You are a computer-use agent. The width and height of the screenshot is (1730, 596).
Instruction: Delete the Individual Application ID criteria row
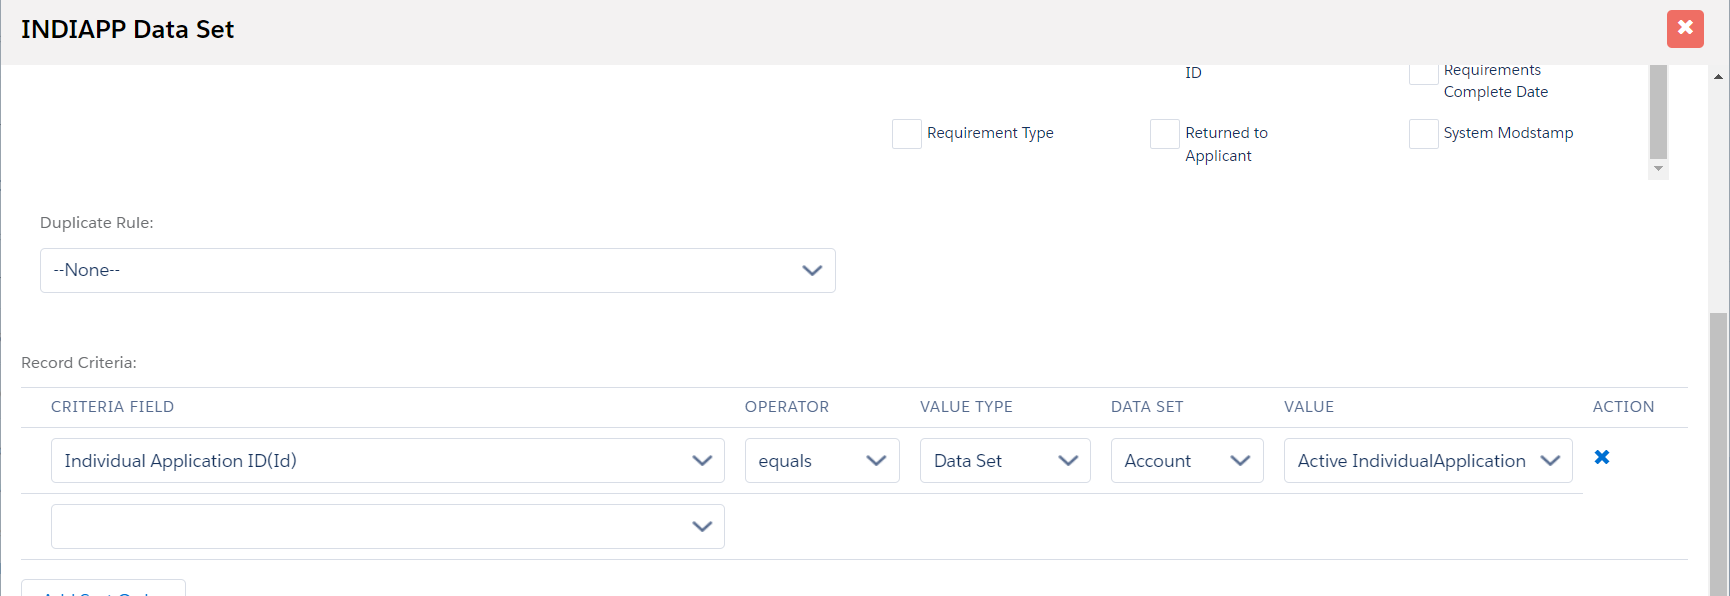1601,457
